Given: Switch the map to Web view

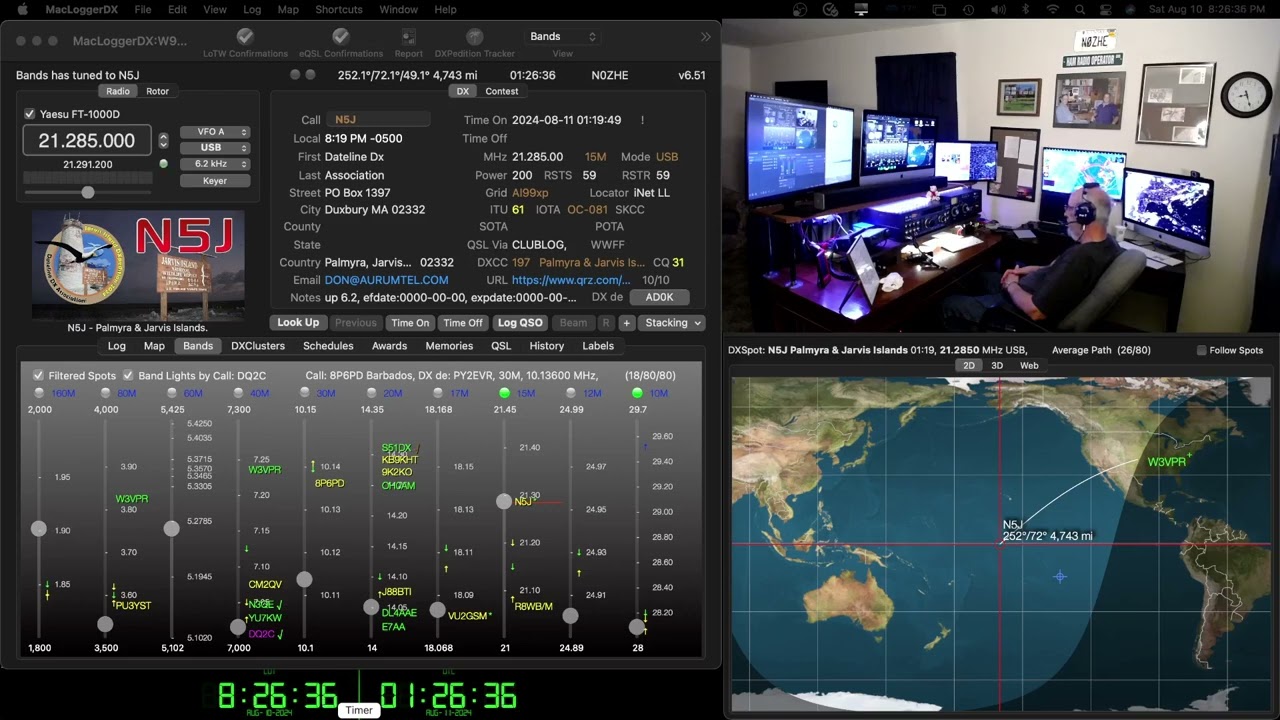Looking at the screenshot, I should 1029,365.
